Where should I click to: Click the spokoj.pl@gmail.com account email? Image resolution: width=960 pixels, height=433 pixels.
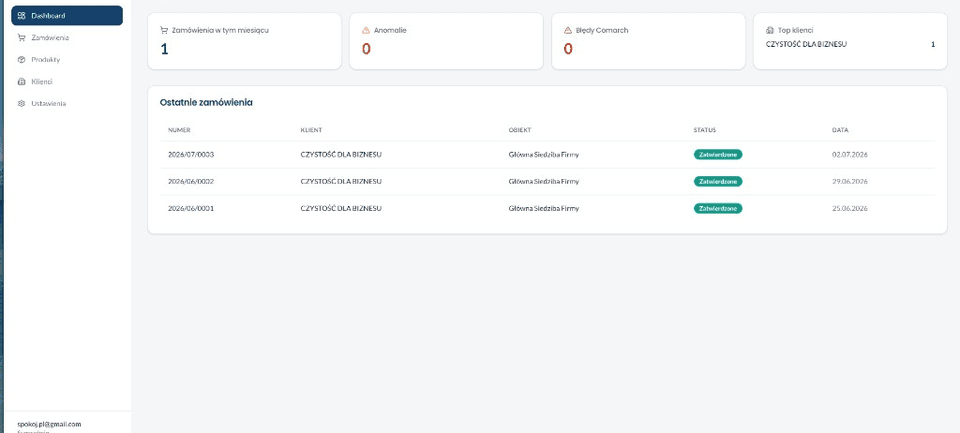click(50, 424)
